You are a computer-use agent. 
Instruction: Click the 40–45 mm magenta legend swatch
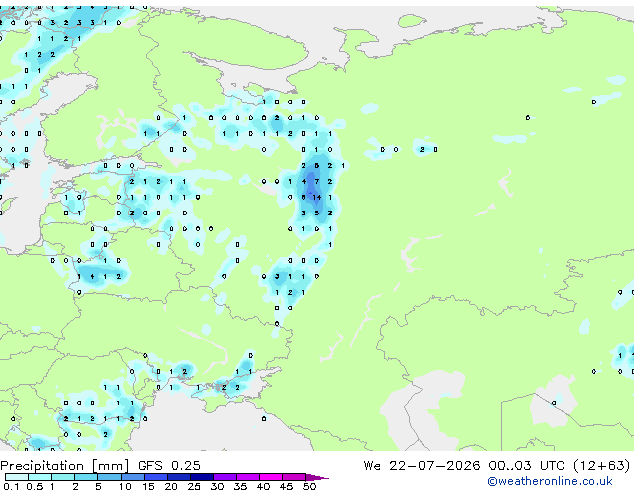coord(271,477)
